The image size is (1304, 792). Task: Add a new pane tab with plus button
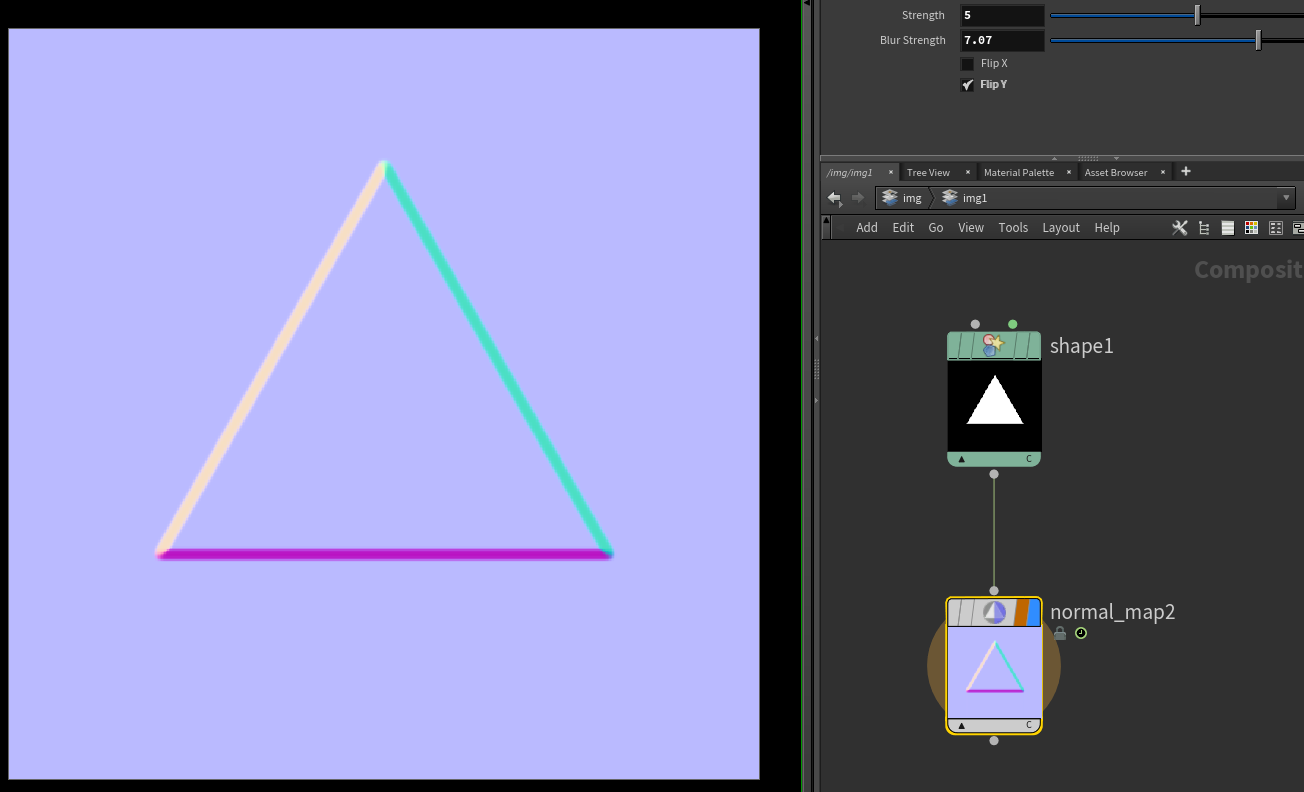point(1186,171)
